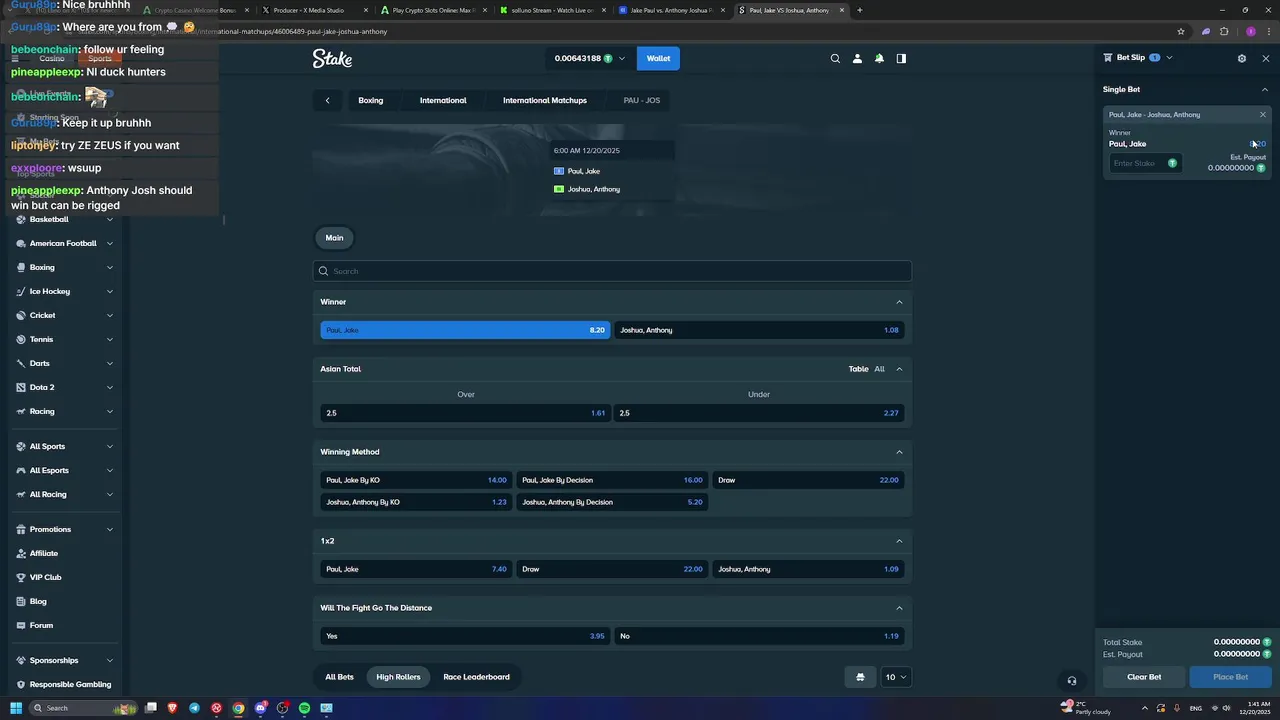The image size is (1280, 720).
Task: Switch to solfuno Stream browser tab
Action: pos(552,10)
